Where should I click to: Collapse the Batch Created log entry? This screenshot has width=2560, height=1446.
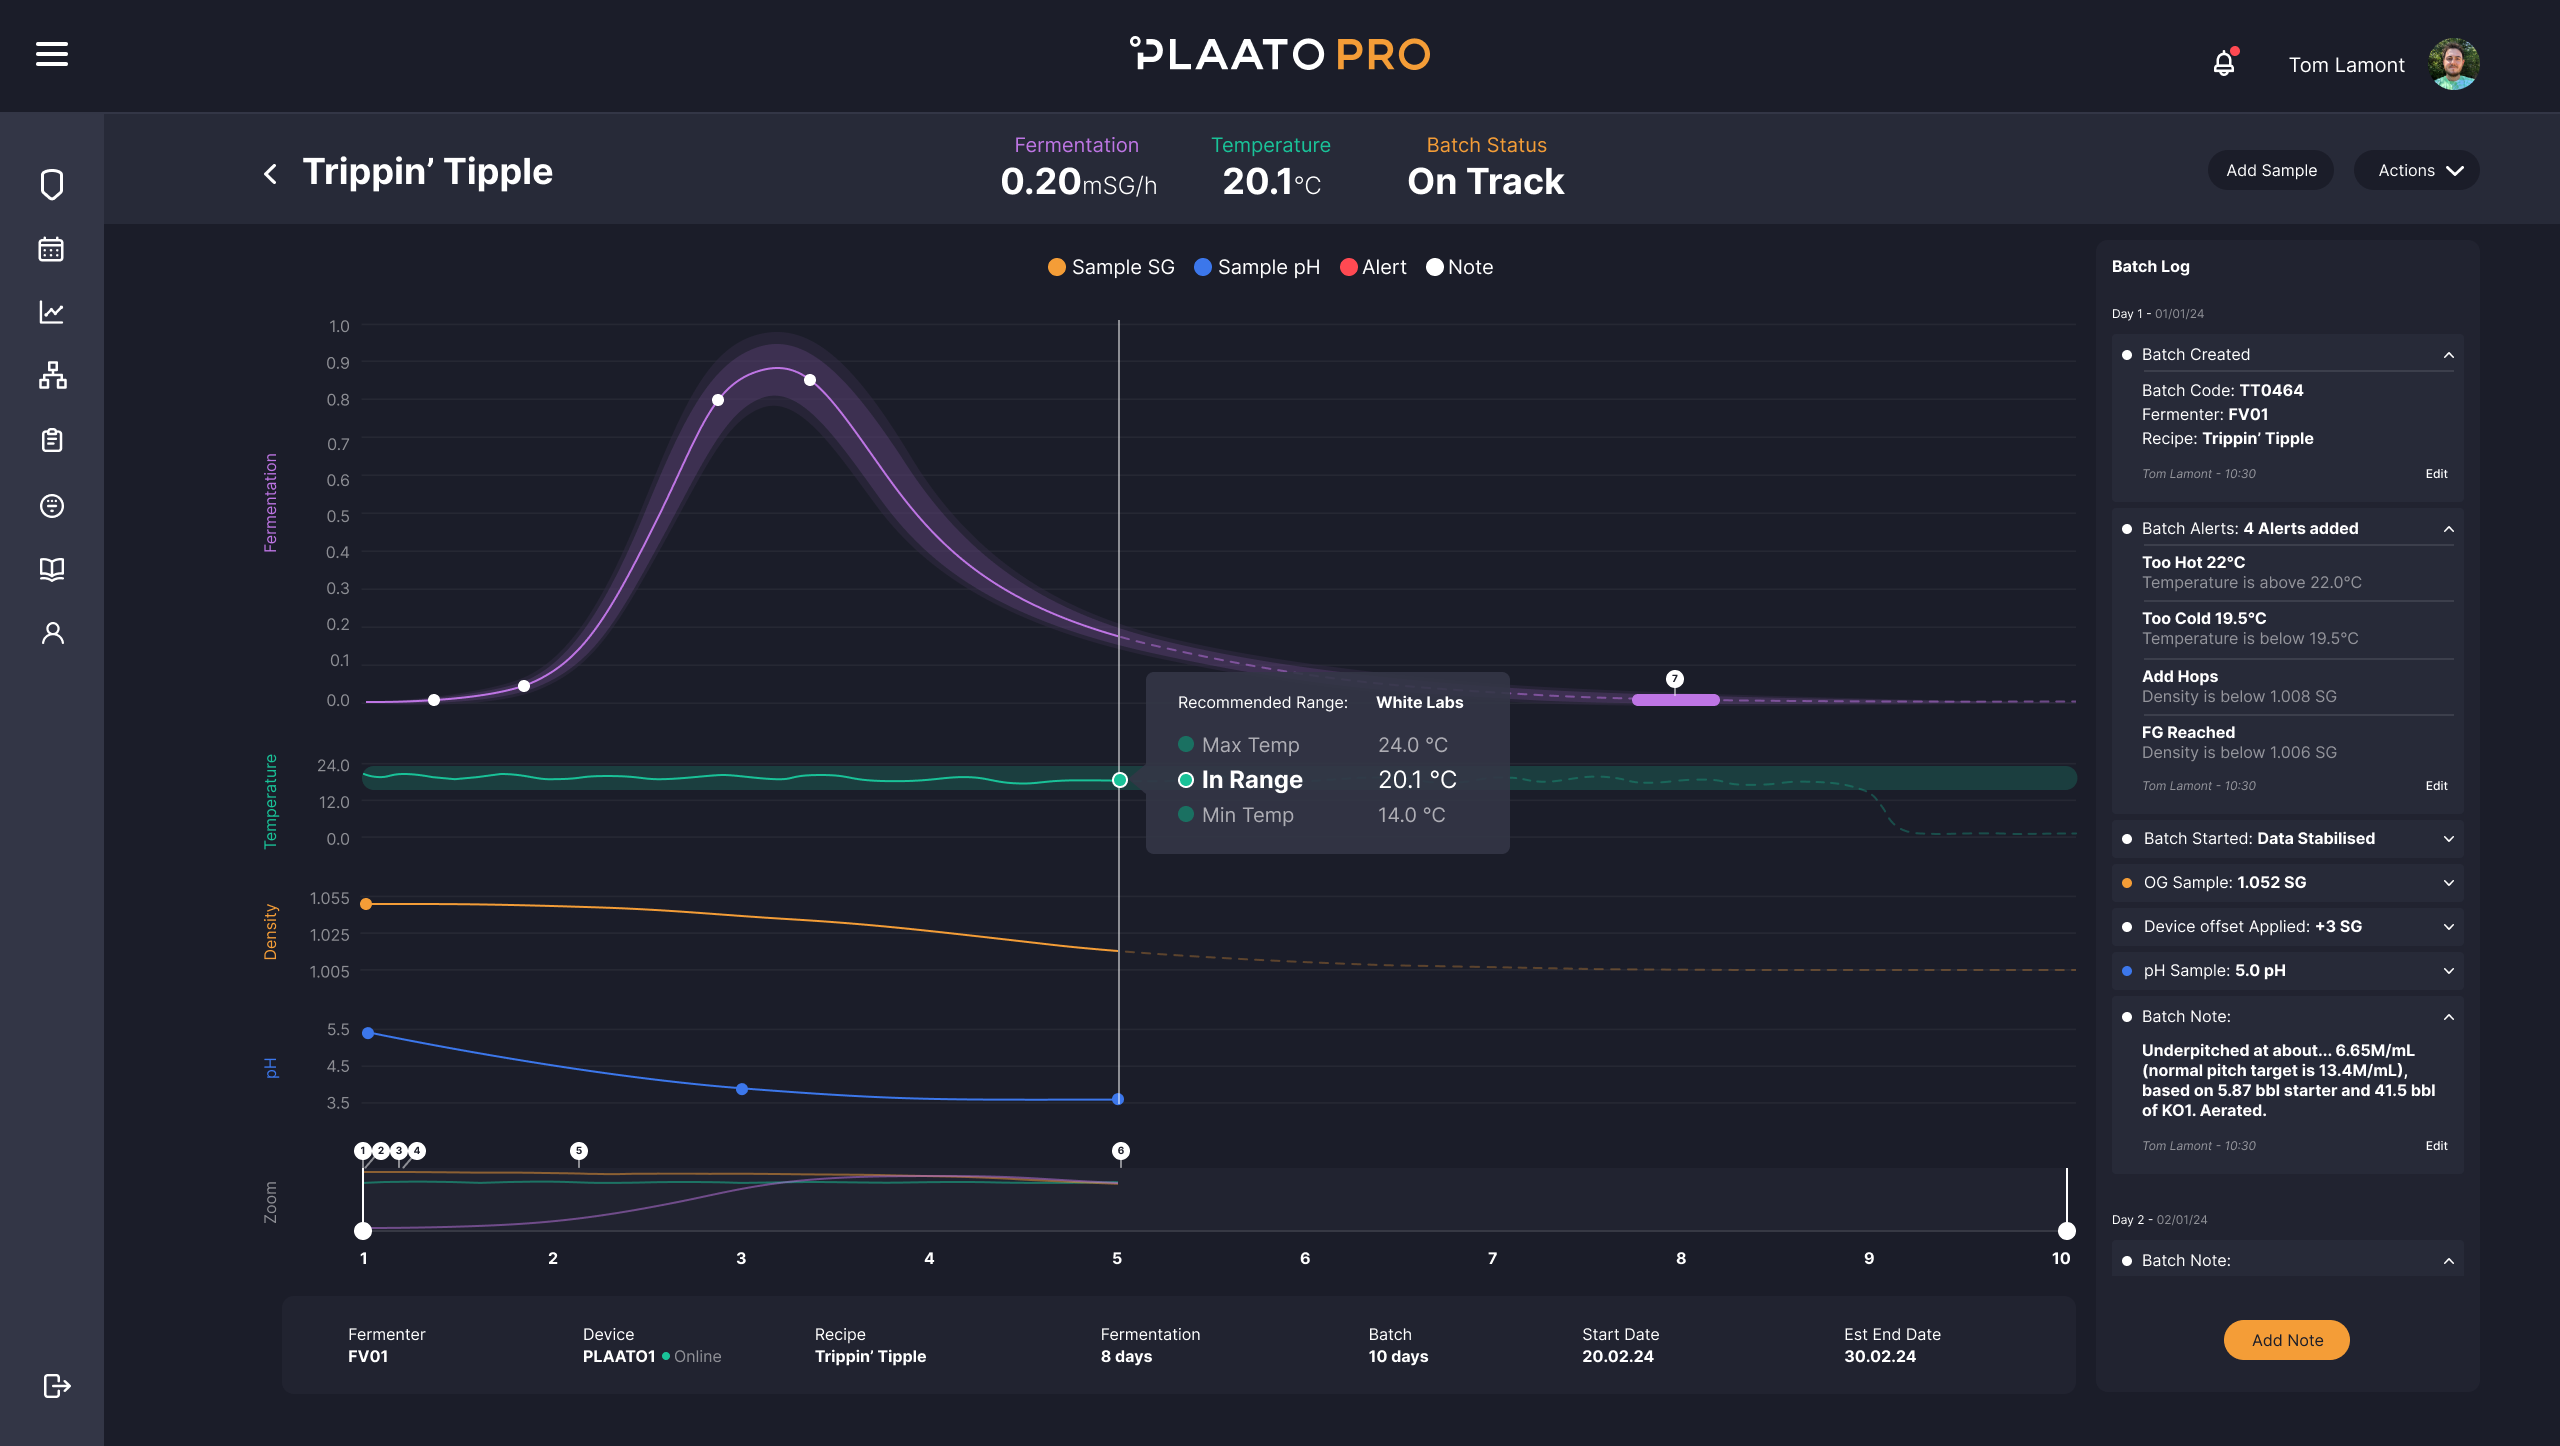(x=2448, y=355)
